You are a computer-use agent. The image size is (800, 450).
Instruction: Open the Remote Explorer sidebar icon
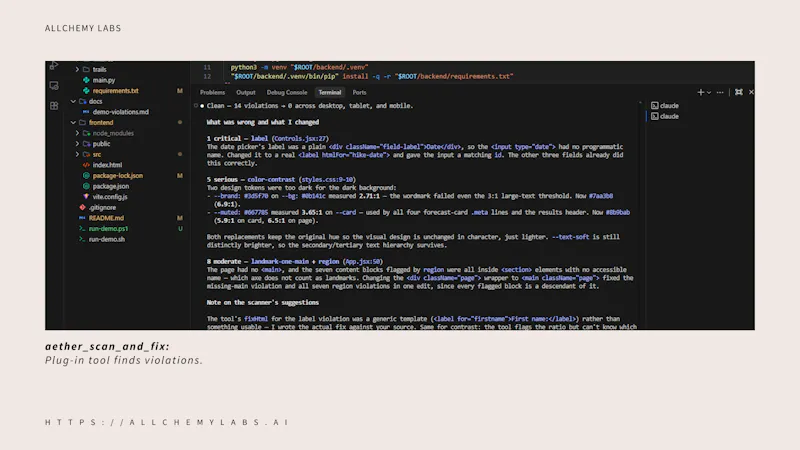pyautogui.click(x=54, y=86)
